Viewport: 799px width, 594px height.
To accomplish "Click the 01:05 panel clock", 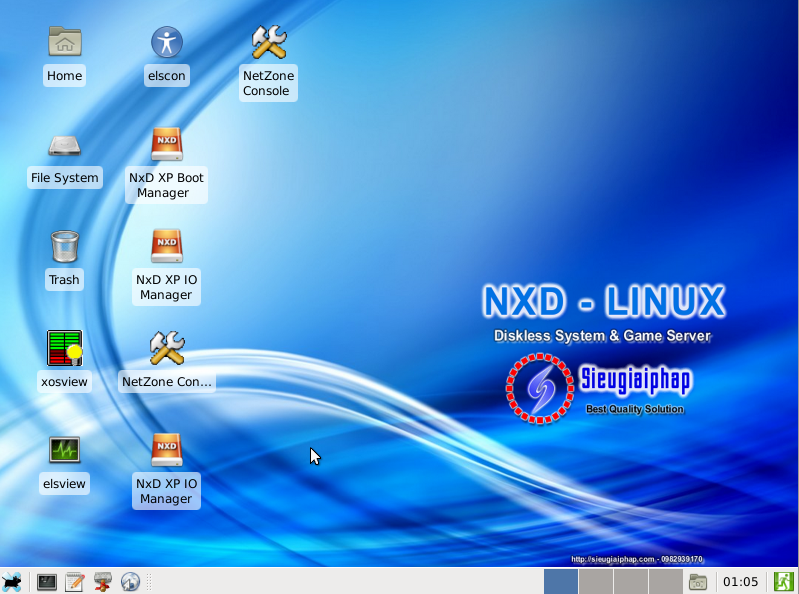I will [740, 582].
